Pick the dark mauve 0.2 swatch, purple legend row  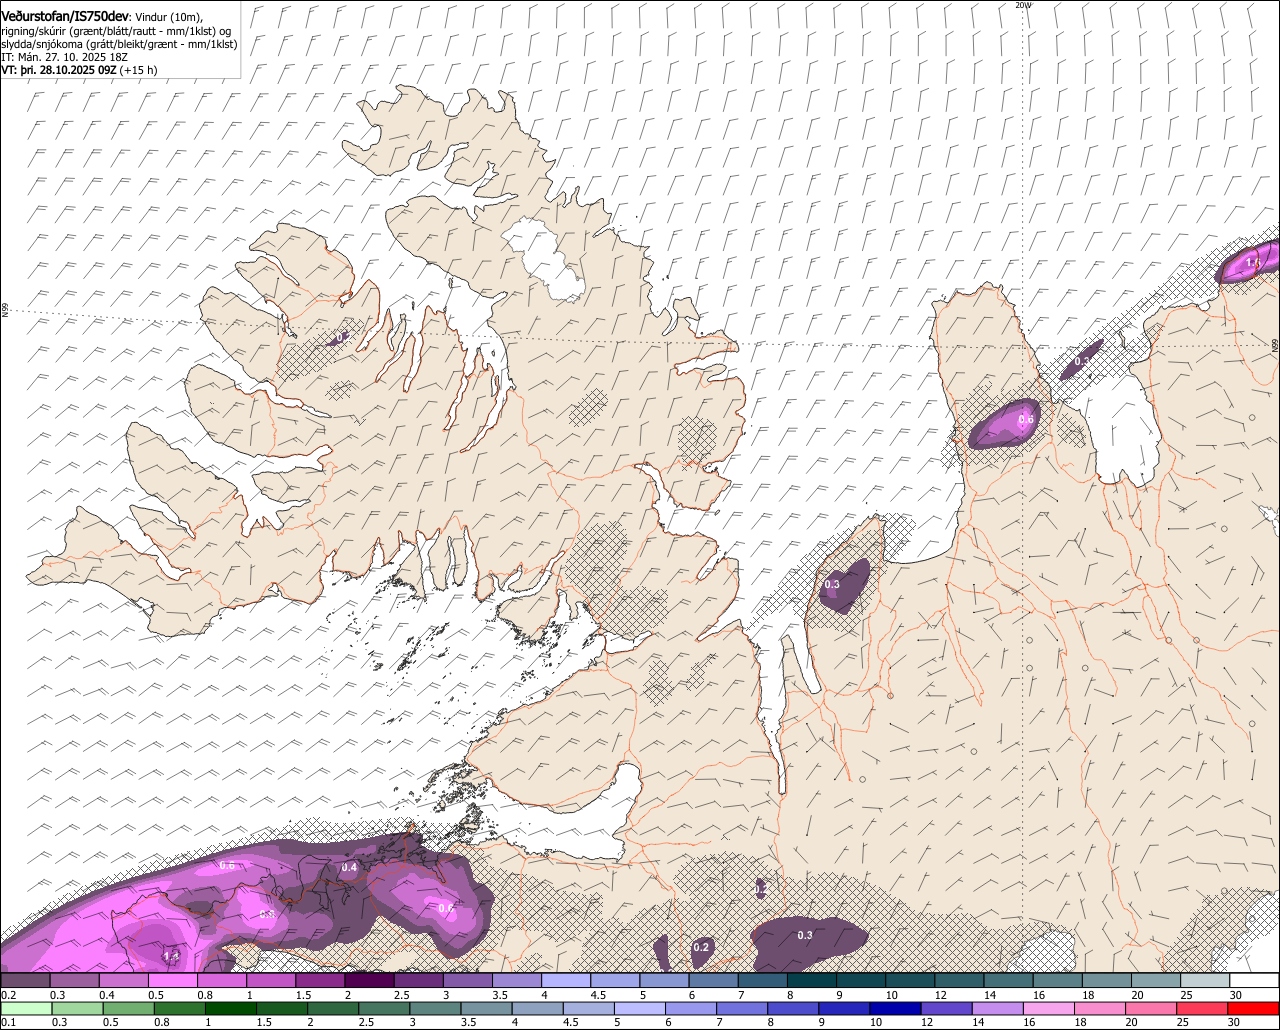25,981
